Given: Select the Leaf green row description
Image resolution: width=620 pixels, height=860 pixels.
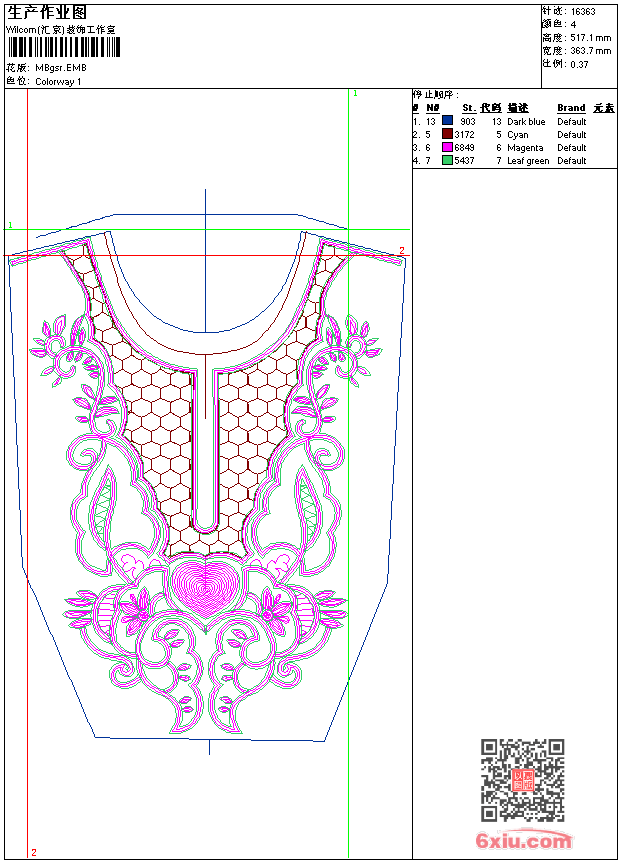Looking at the screenshot, I should 527,161.
